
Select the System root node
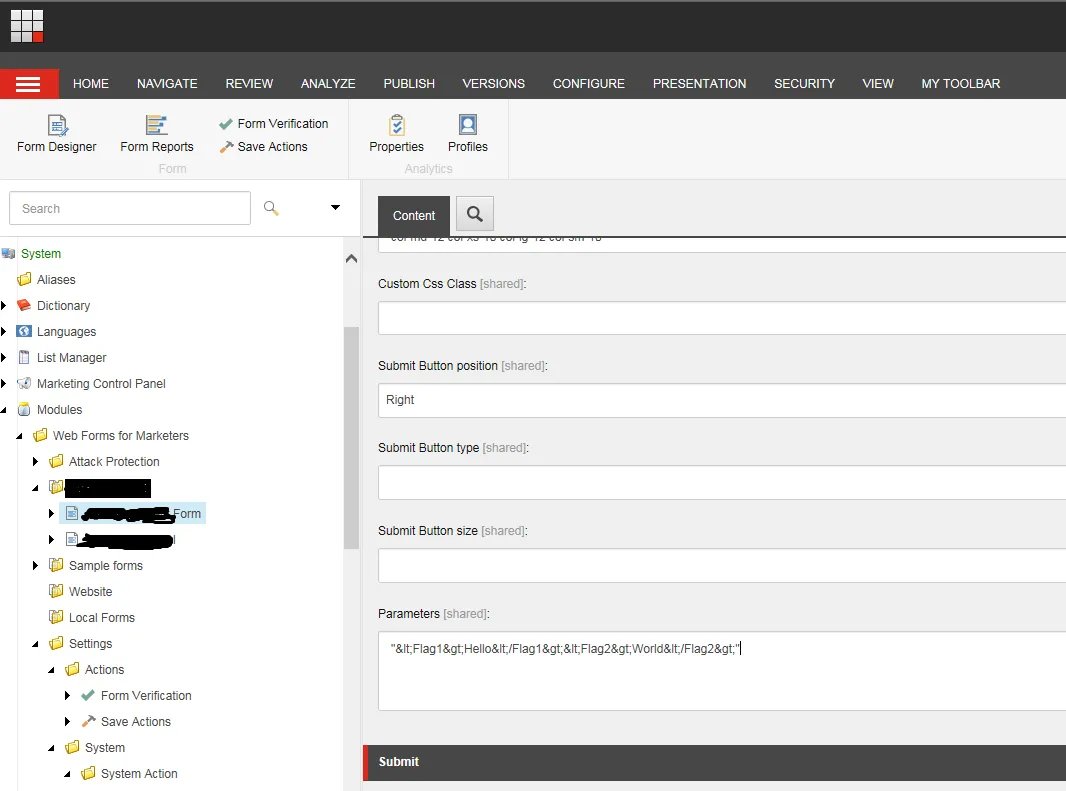tap(41, 254)
